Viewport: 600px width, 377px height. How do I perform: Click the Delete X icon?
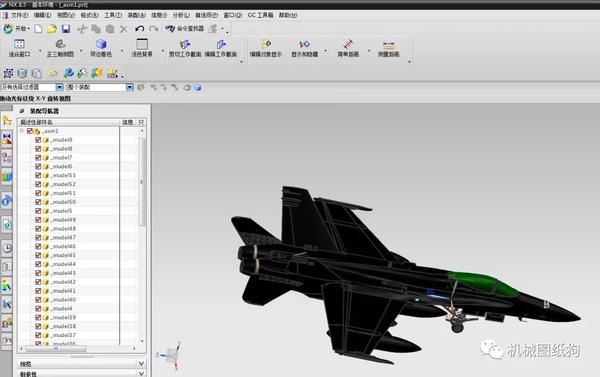[x=124, y=29]
